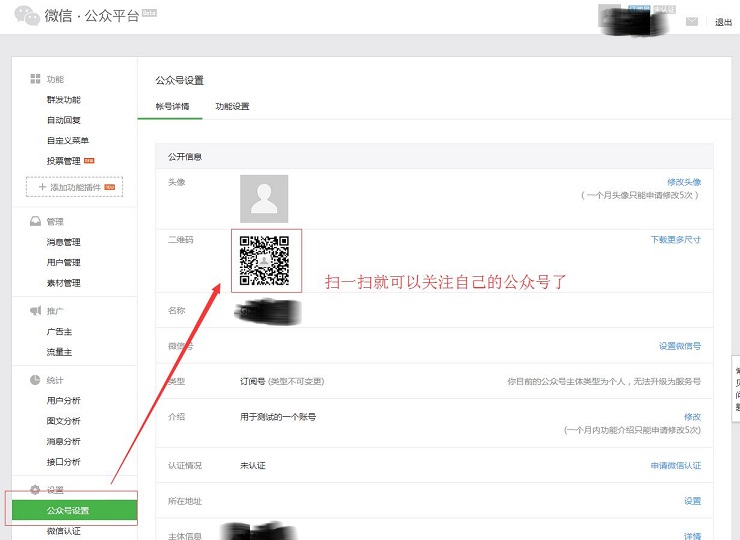
Task: Open 流量主 in the sidebar
Action: [59, 352]
